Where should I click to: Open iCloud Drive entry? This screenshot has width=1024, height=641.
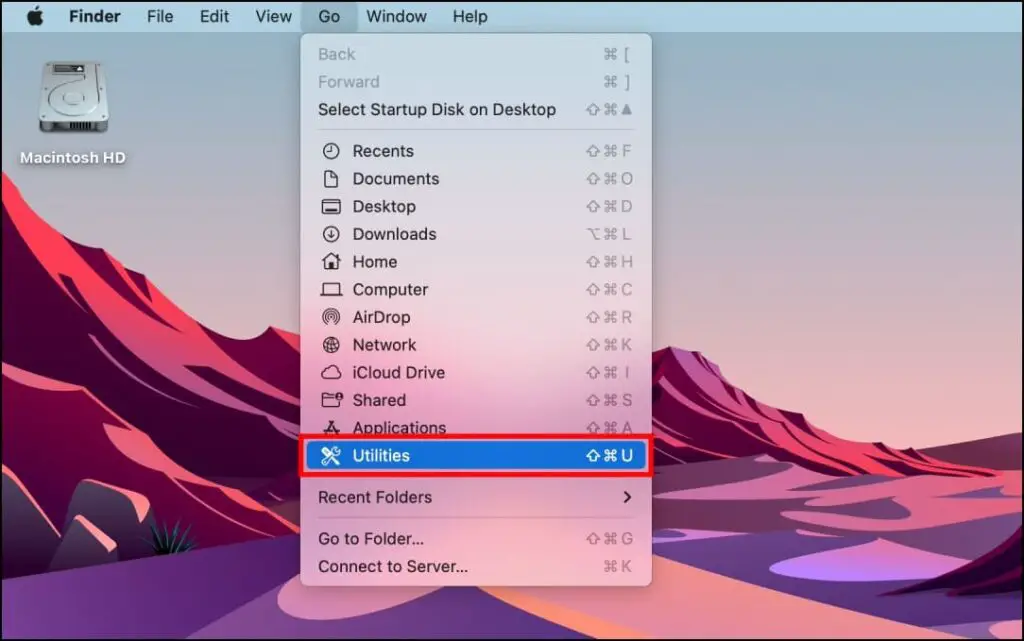pos(475,373)
